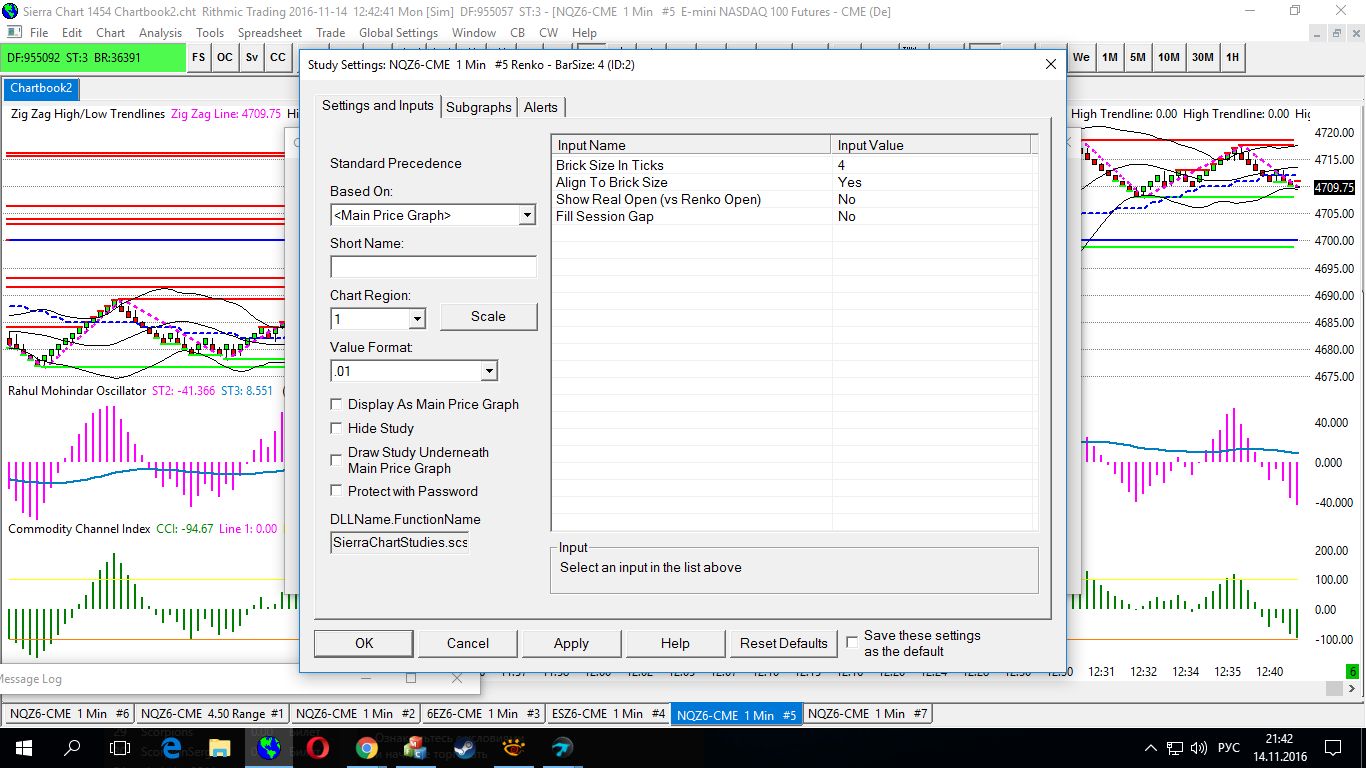Open the Alerts tab
Screen dimensions: 1366x768
click(541, 107)
